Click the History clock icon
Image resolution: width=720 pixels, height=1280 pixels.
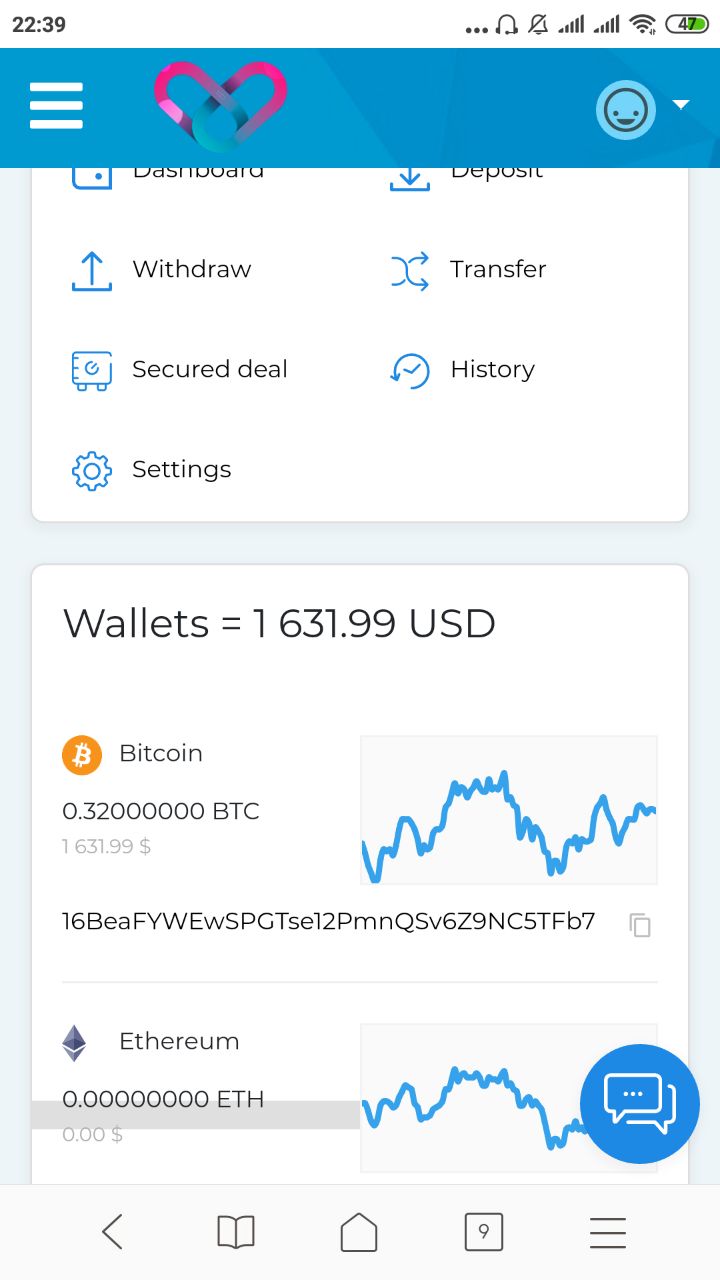[409, 370]
